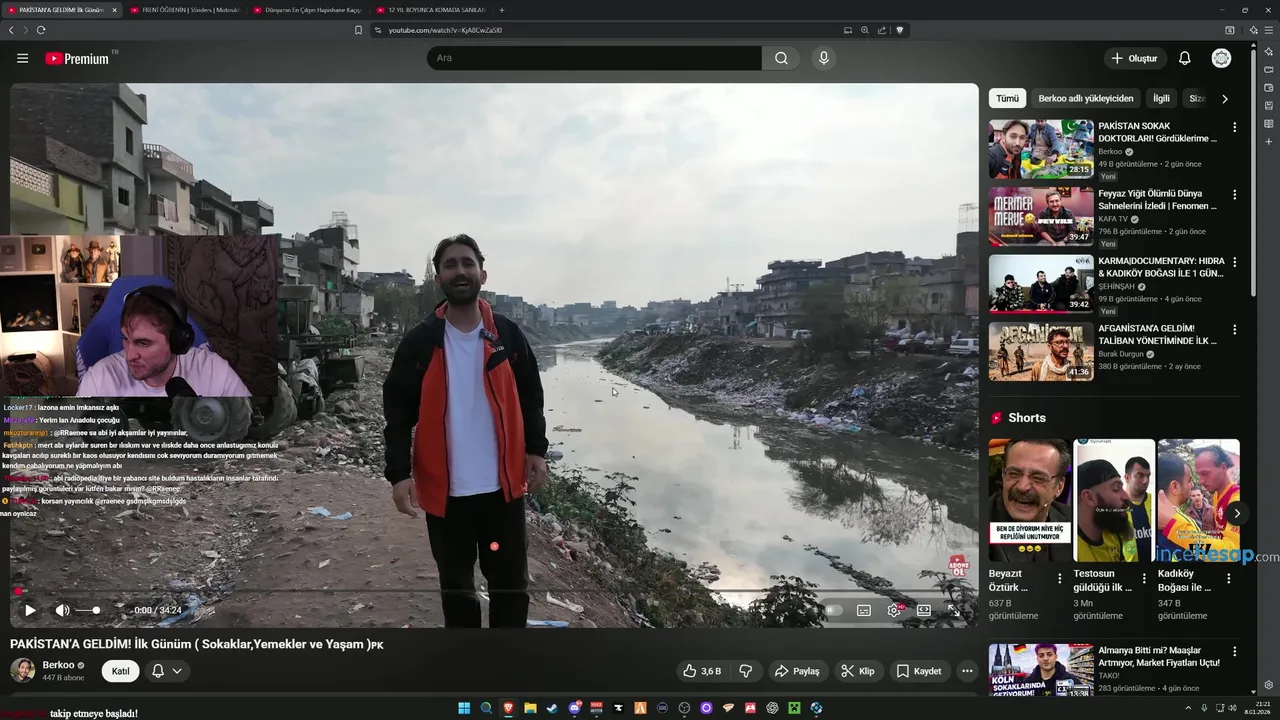
Task: Start voice search with the microphone icon
Action: coord(824,58)
